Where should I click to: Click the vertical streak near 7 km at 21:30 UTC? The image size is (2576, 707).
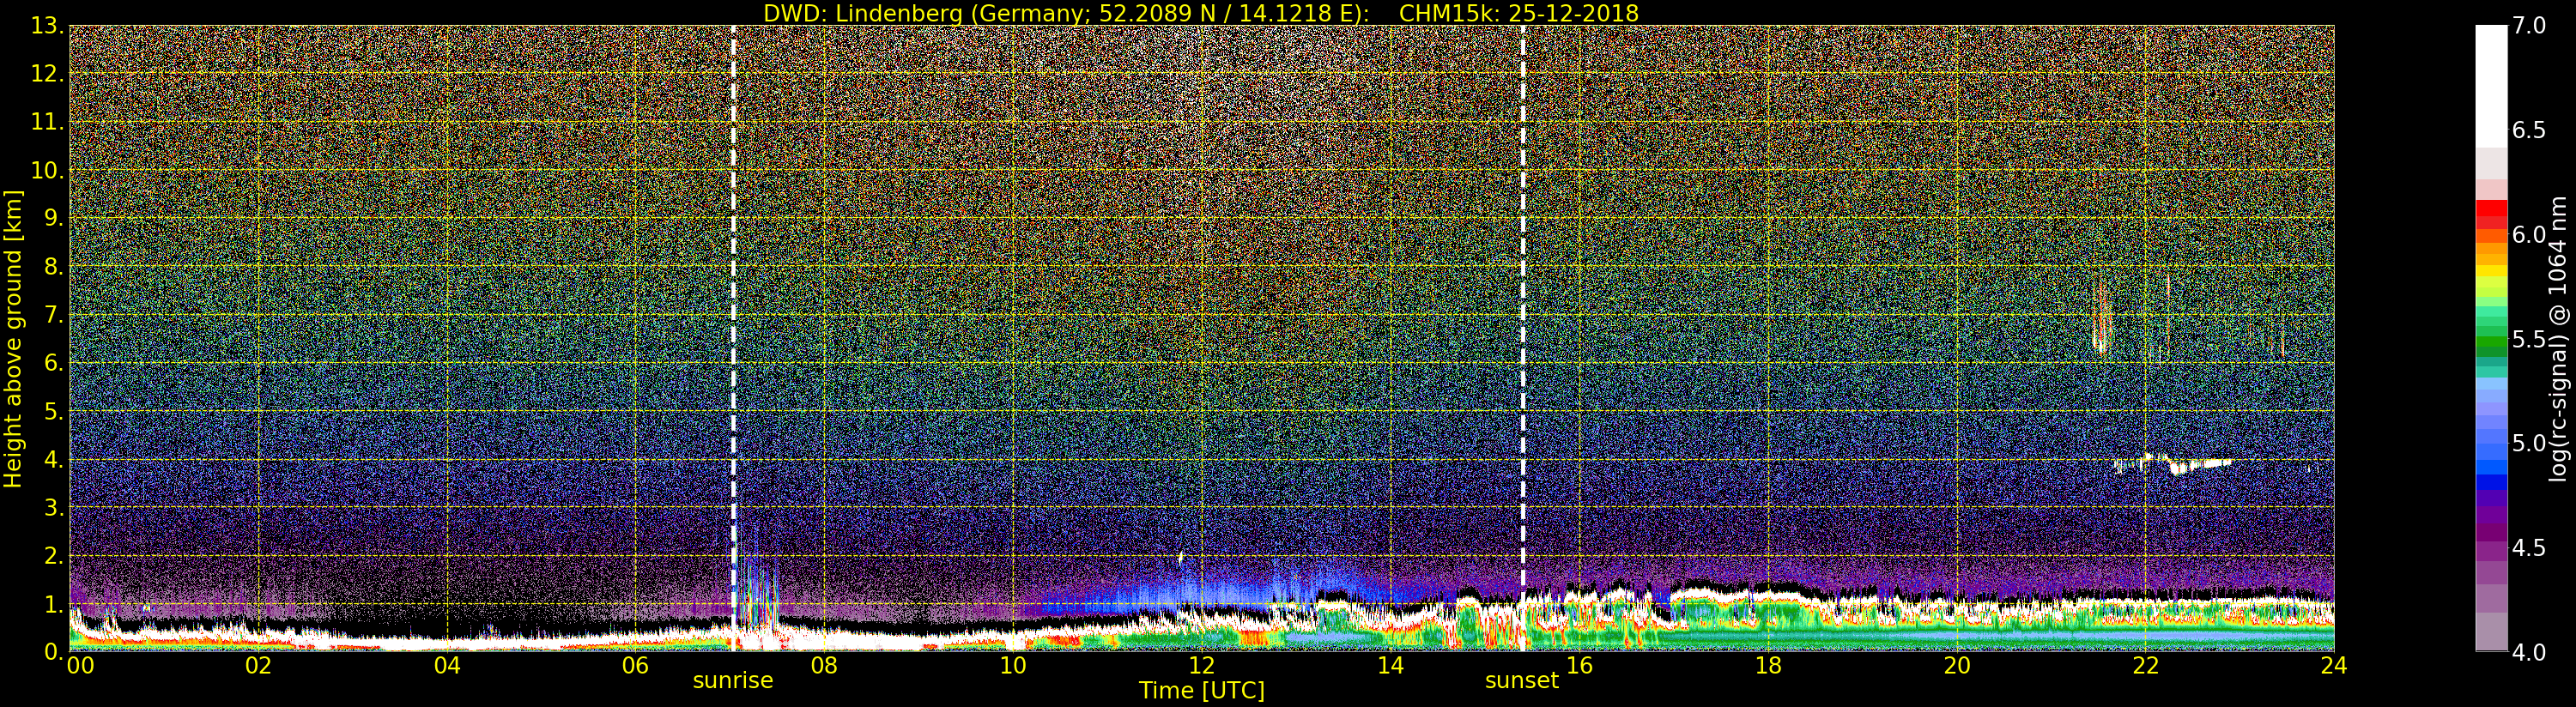click(2101, 318)
